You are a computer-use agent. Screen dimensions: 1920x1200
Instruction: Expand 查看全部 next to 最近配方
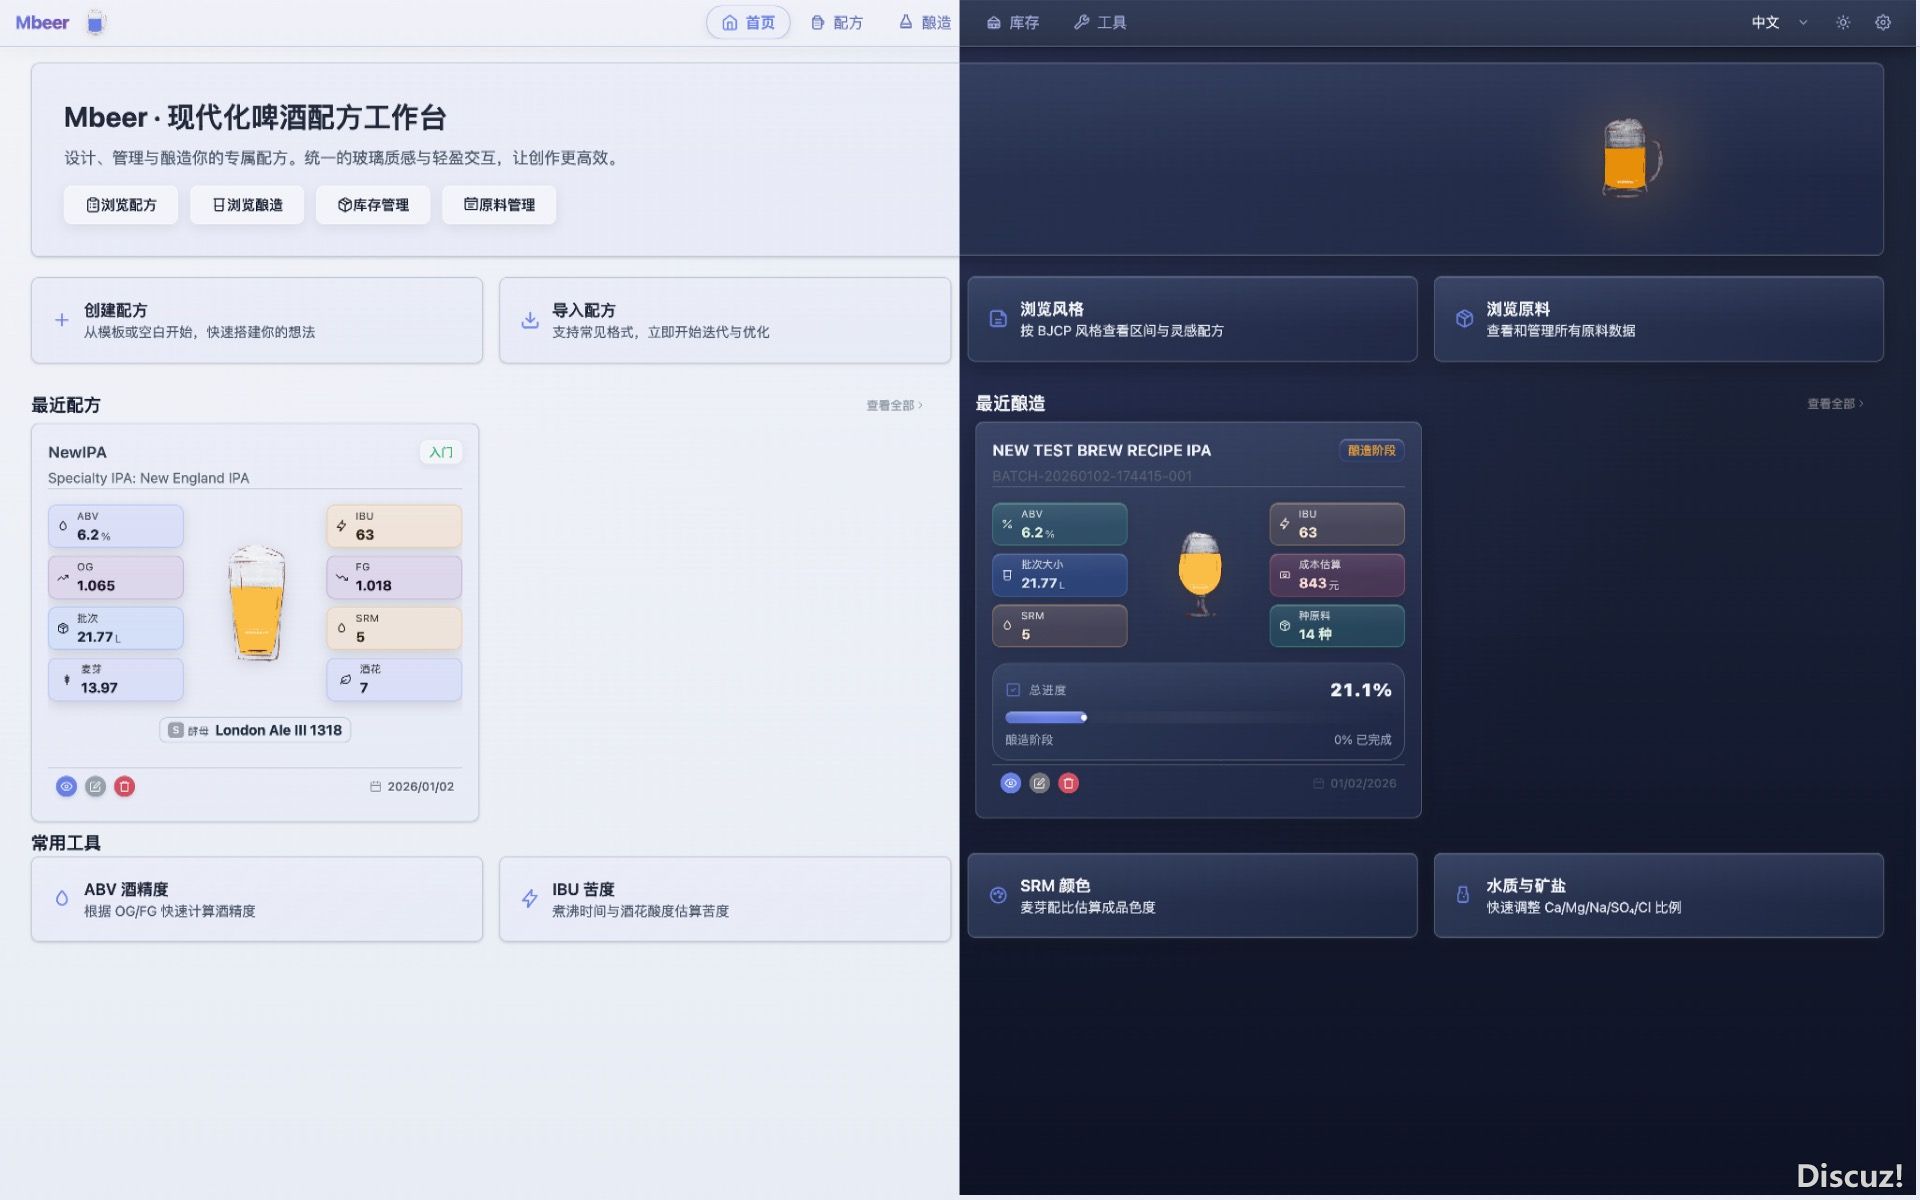tap(894, 405)
